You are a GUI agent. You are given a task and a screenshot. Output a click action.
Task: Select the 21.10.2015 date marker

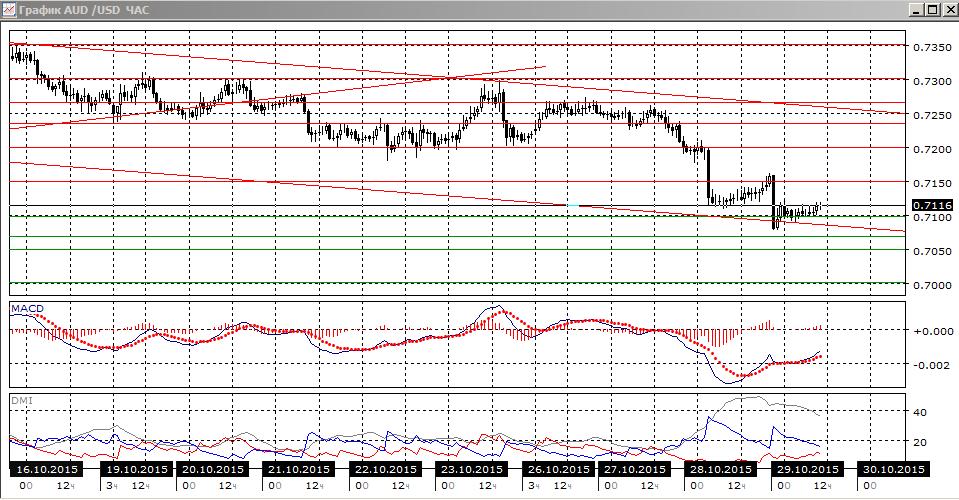(299, 469)
